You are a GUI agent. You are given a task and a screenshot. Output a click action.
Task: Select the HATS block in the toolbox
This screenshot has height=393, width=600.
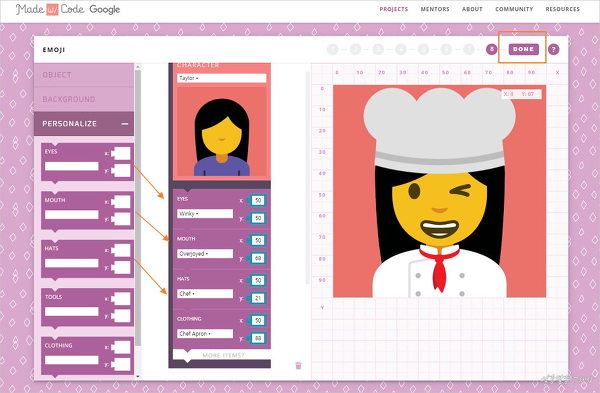coord(87,259)
